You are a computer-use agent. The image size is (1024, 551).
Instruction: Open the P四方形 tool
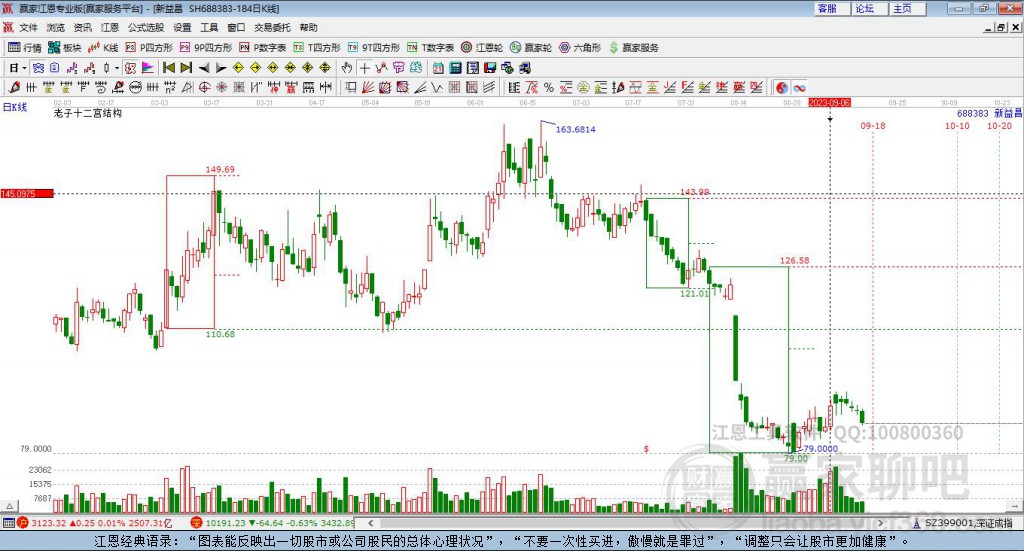click(149, 48)
